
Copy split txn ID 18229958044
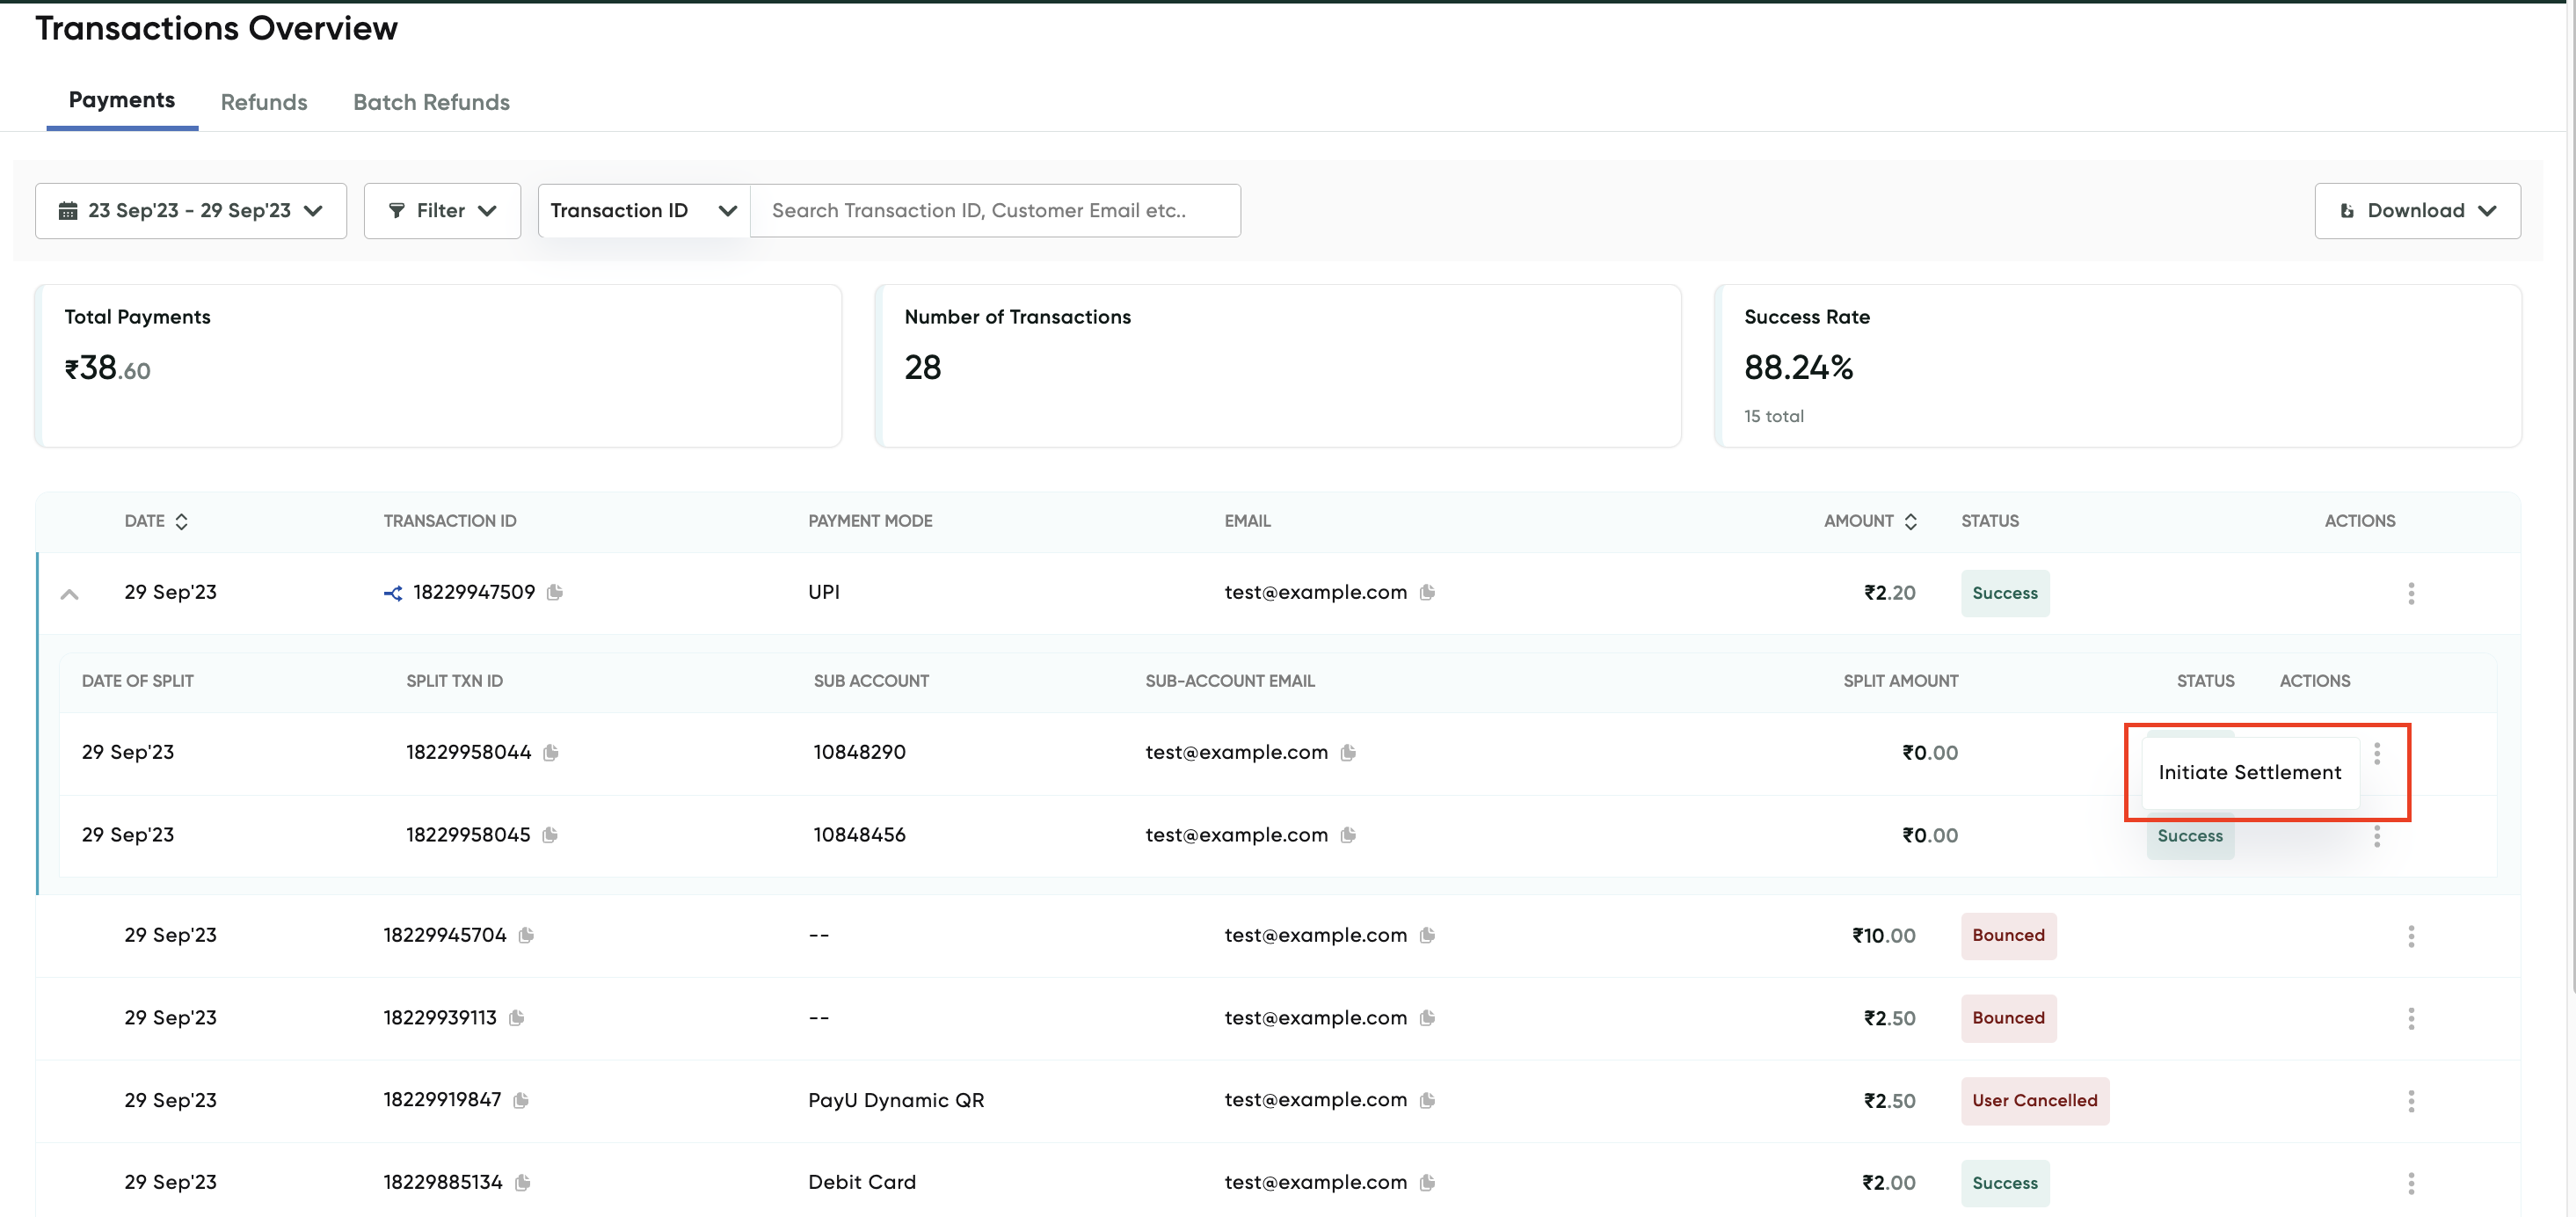(551, 752)
